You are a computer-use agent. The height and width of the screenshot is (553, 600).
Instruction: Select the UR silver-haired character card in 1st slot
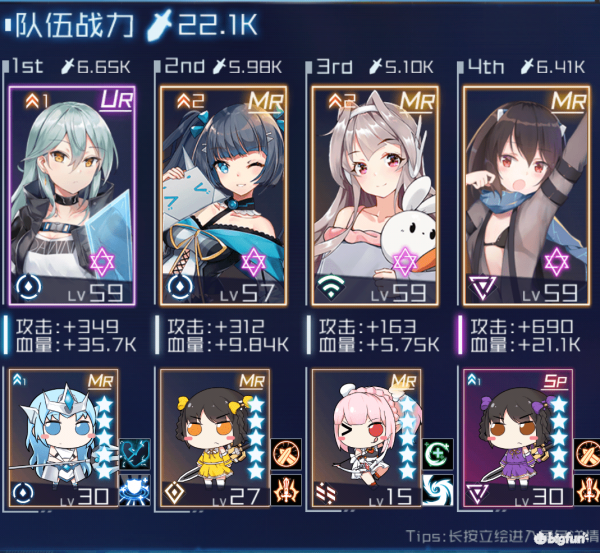coord(72,196)
